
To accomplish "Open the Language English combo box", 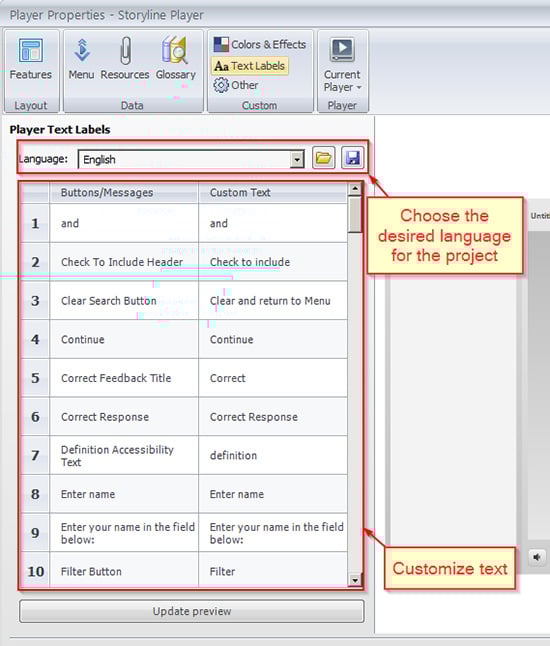I will click(191, 159).
